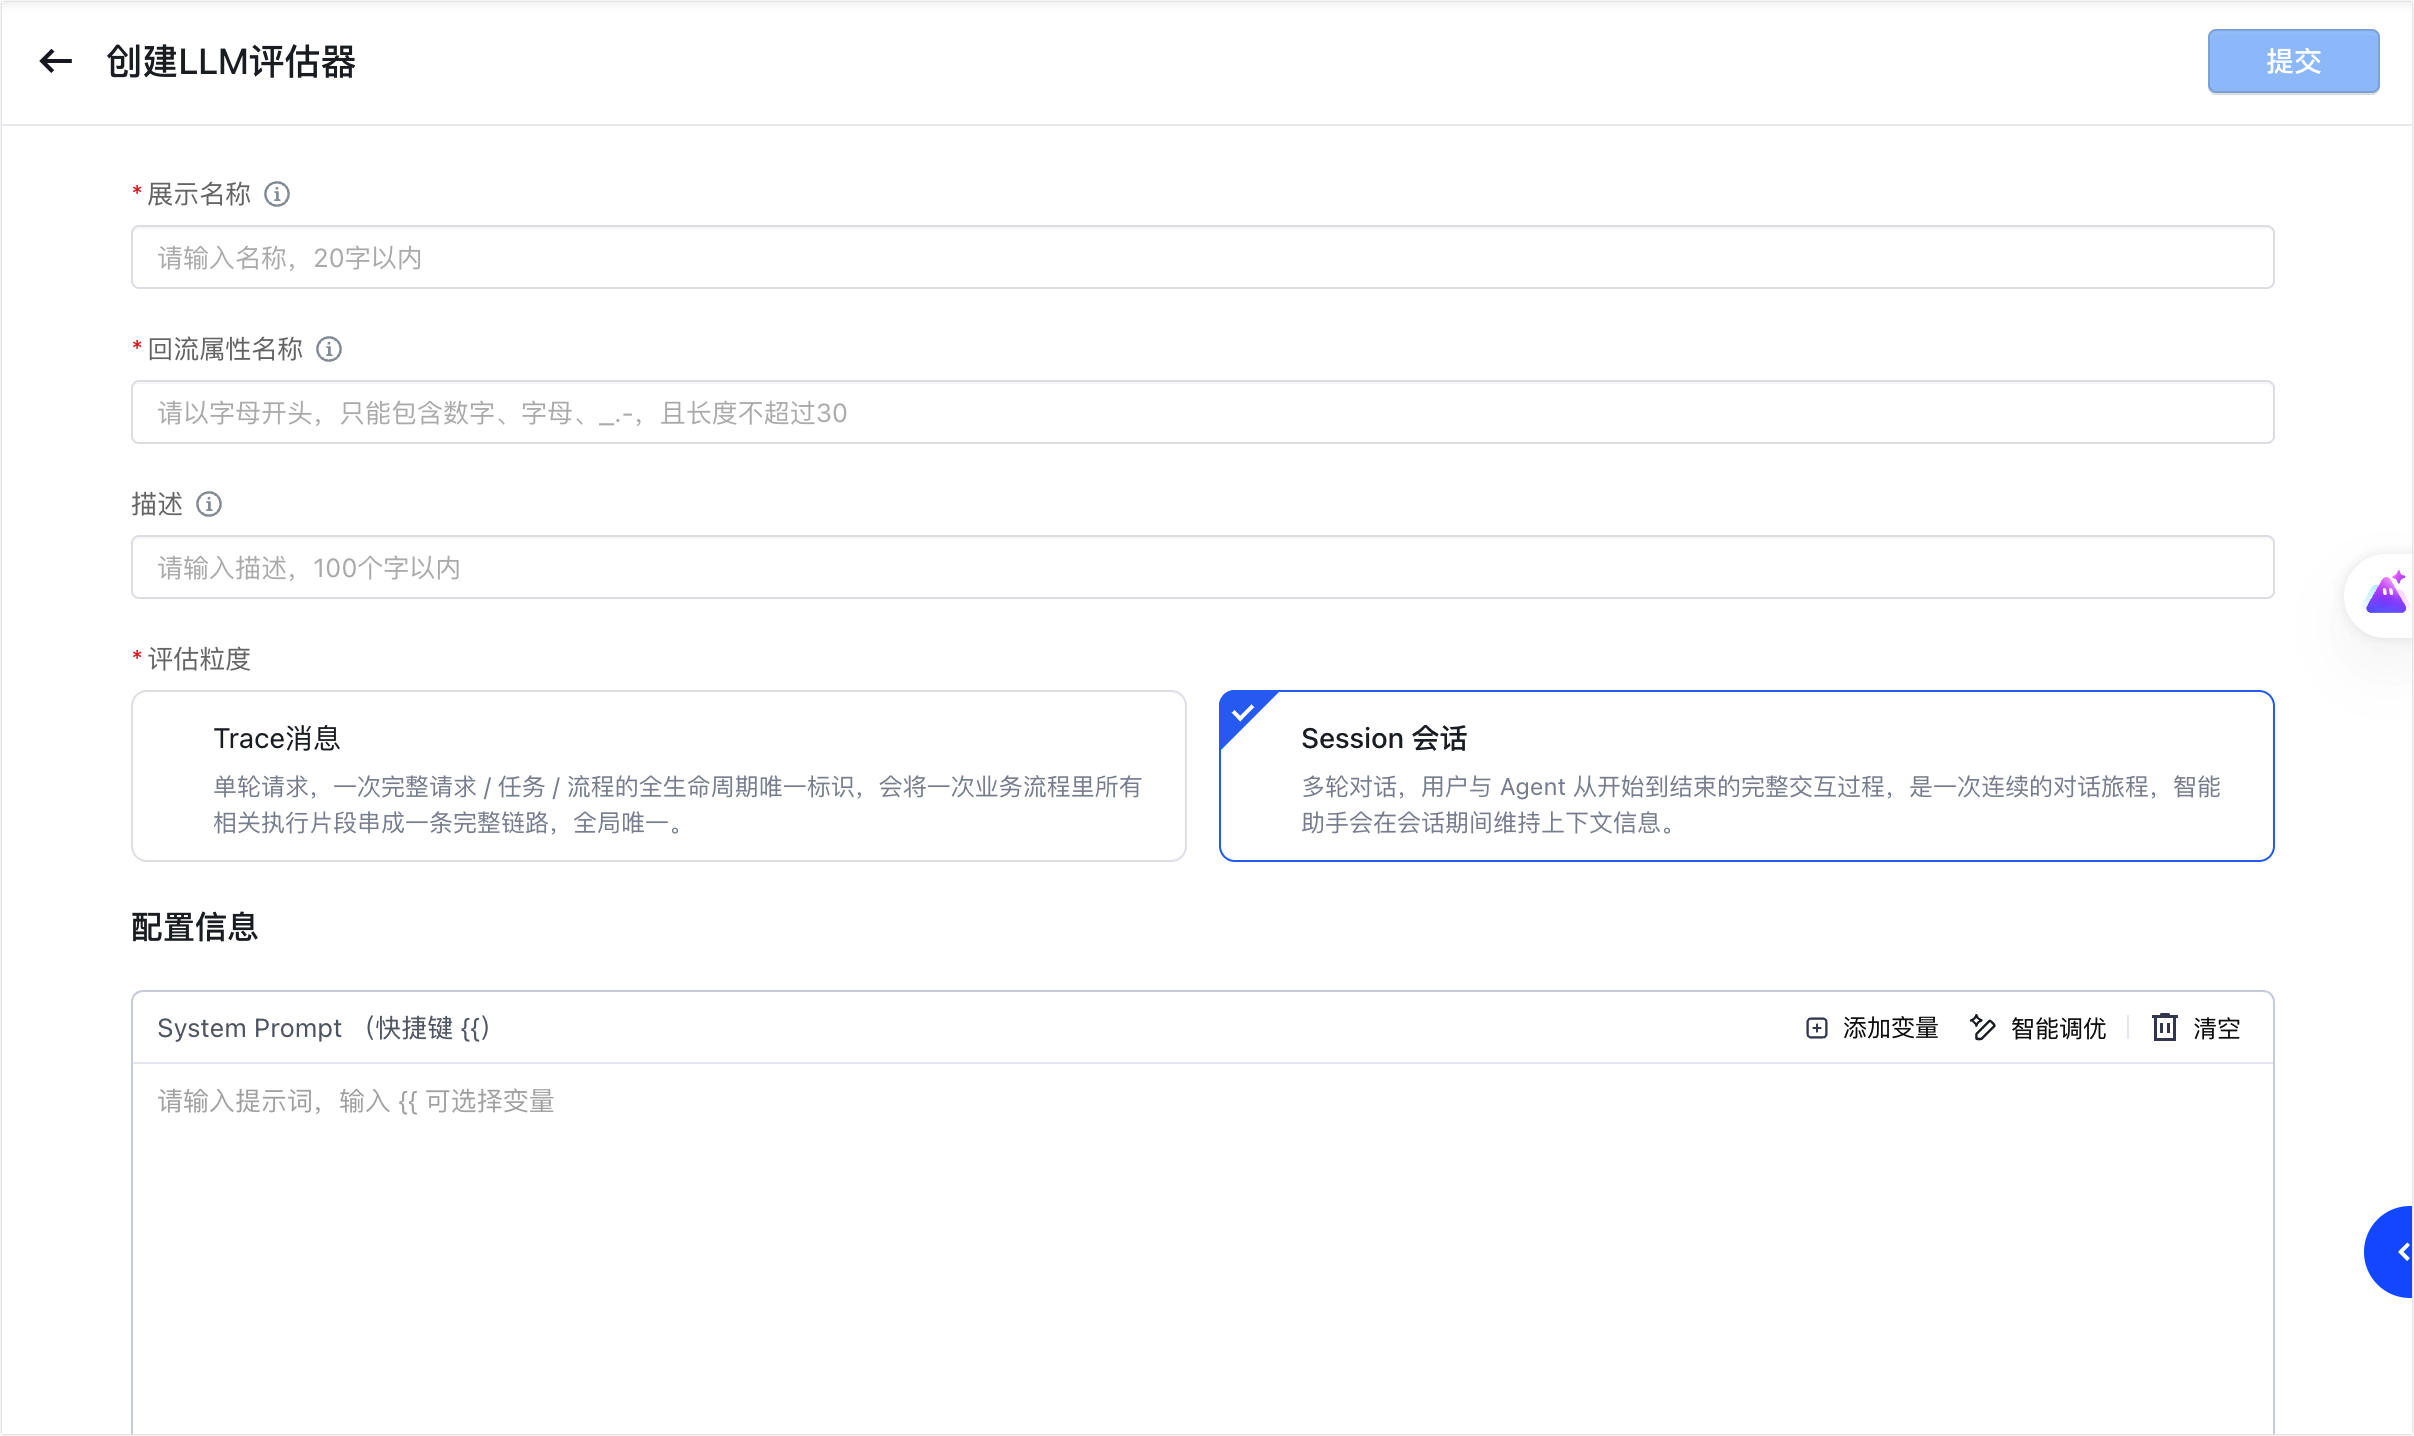
Task: Click the System Prompt（快捷键 {{）label
Action: [x=323, y=1028]
